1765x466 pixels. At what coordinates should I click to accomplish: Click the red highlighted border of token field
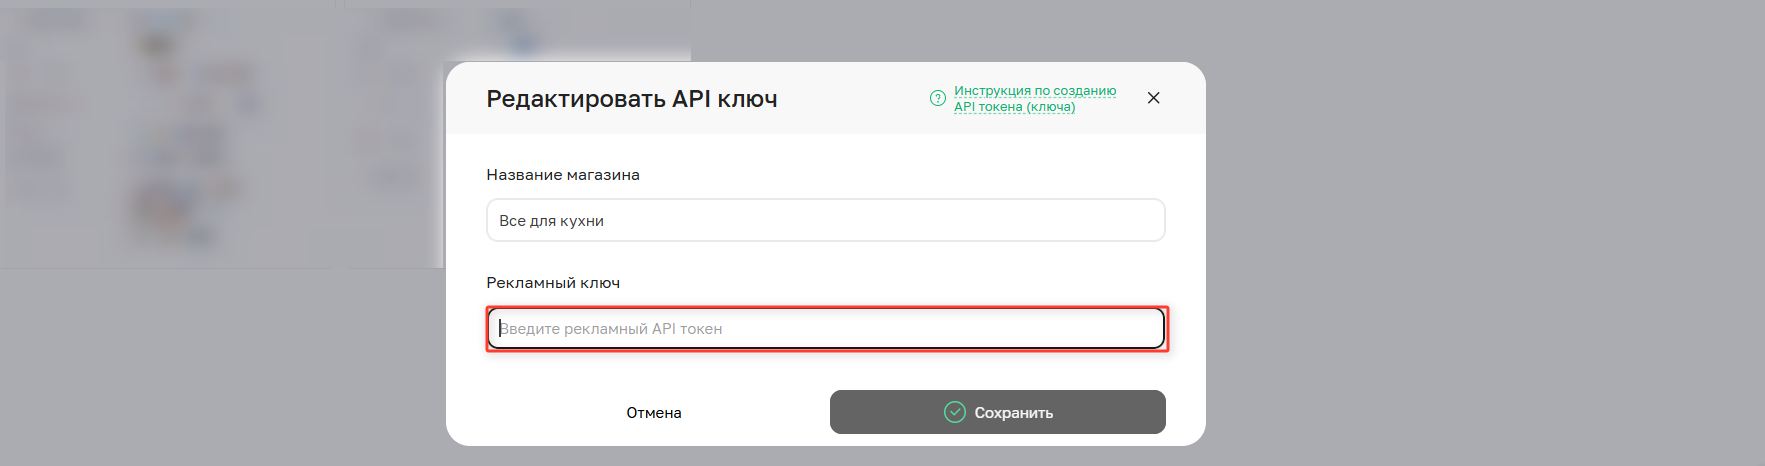point(826,307)
